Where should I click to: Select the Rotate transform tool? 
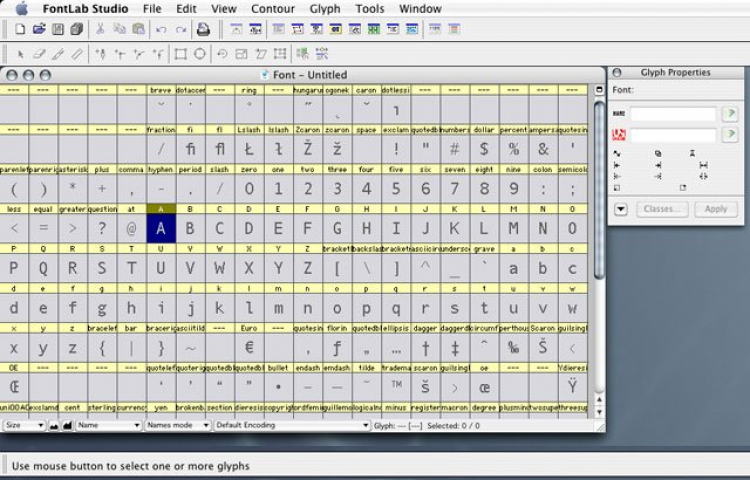coord(222,54)
